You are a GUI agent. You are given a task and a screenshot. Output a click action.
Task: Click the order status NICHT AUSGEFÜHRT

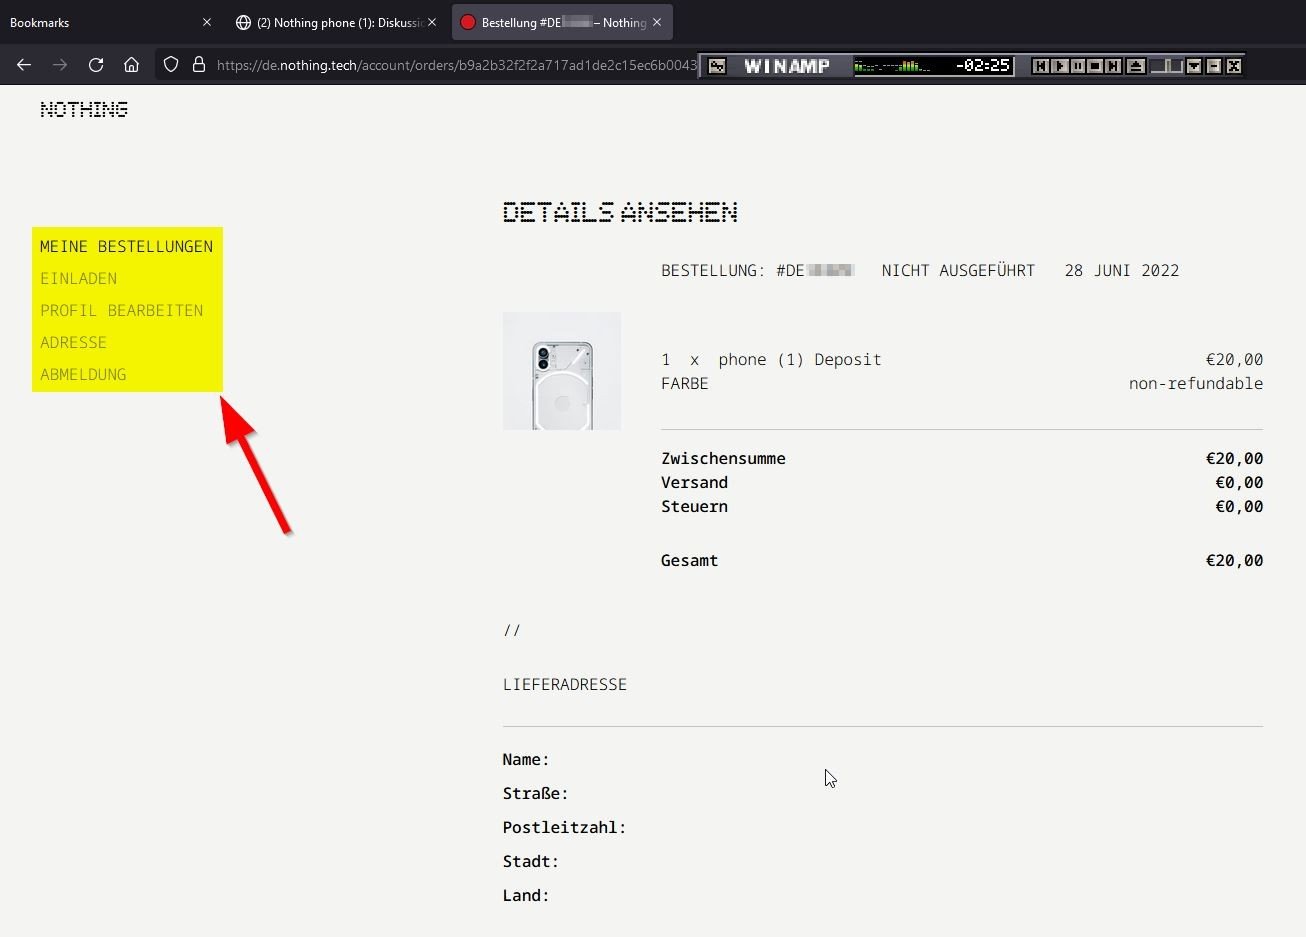[958, 270]
